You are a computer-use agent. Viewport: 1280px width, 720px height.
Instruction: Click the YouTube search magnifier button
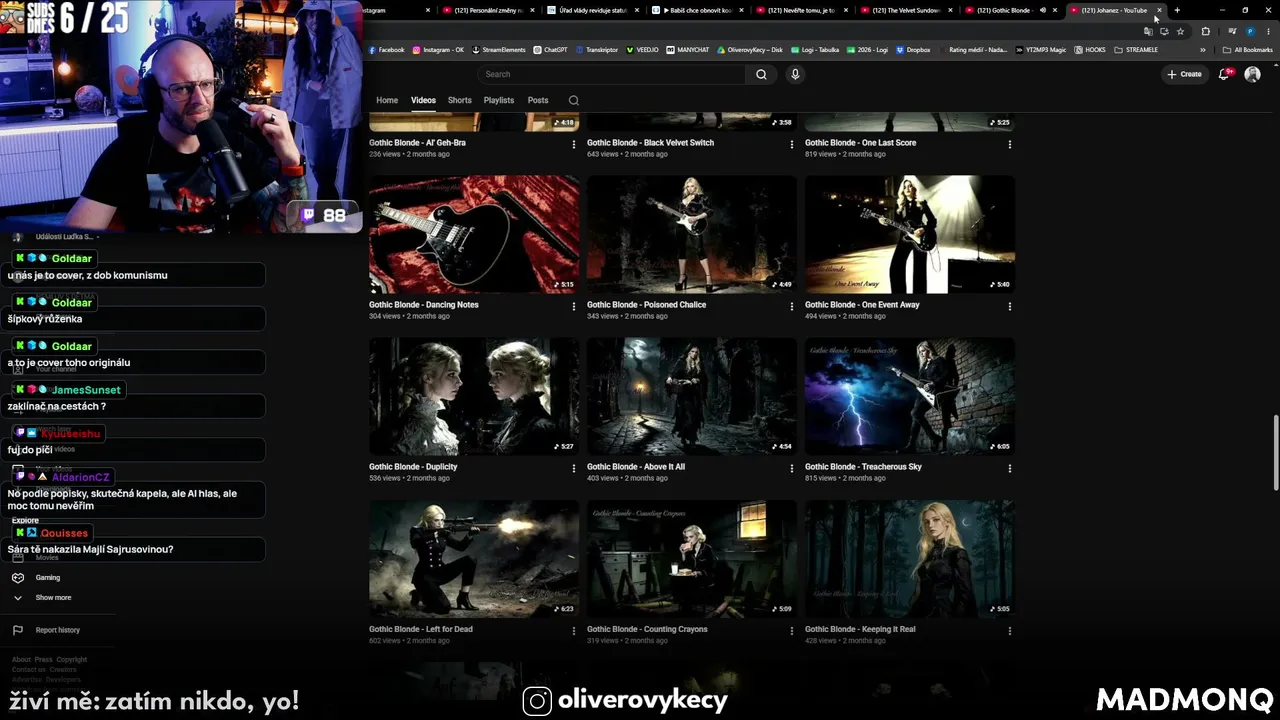click(761, 74)
